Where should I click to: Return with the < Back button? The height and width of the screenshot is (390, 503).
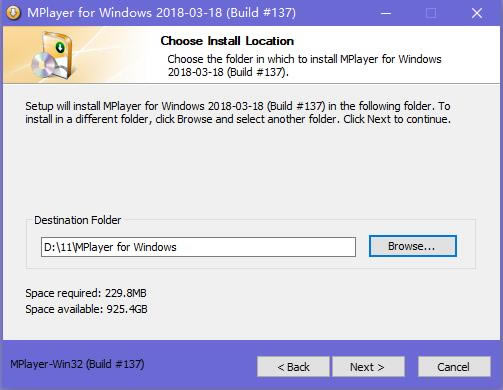293,367
